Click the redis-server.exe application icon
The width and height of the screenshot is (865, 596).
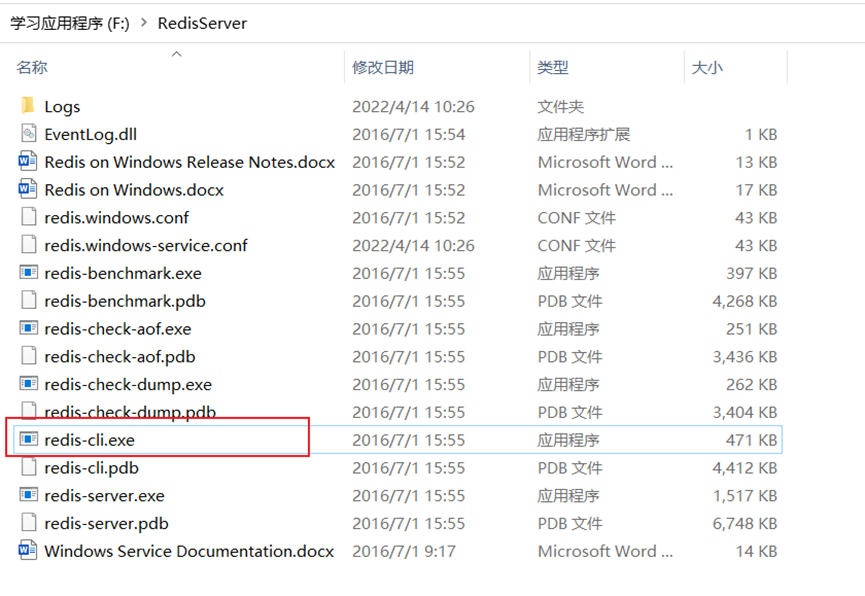[28, 494]
